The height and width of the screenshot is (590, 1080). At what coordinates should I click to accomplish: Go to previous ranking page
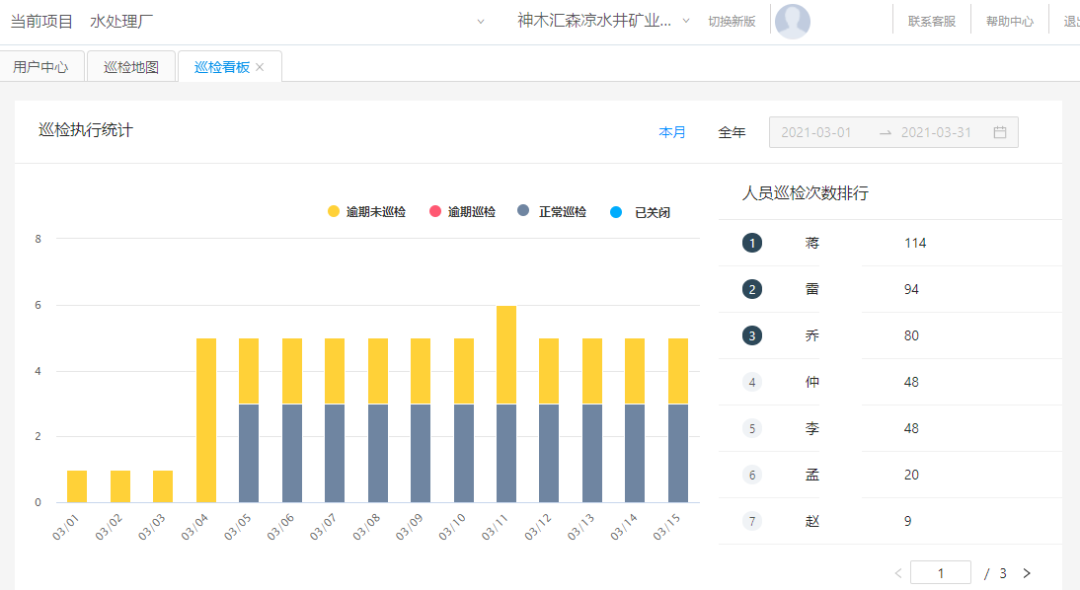tap(898, 573)
